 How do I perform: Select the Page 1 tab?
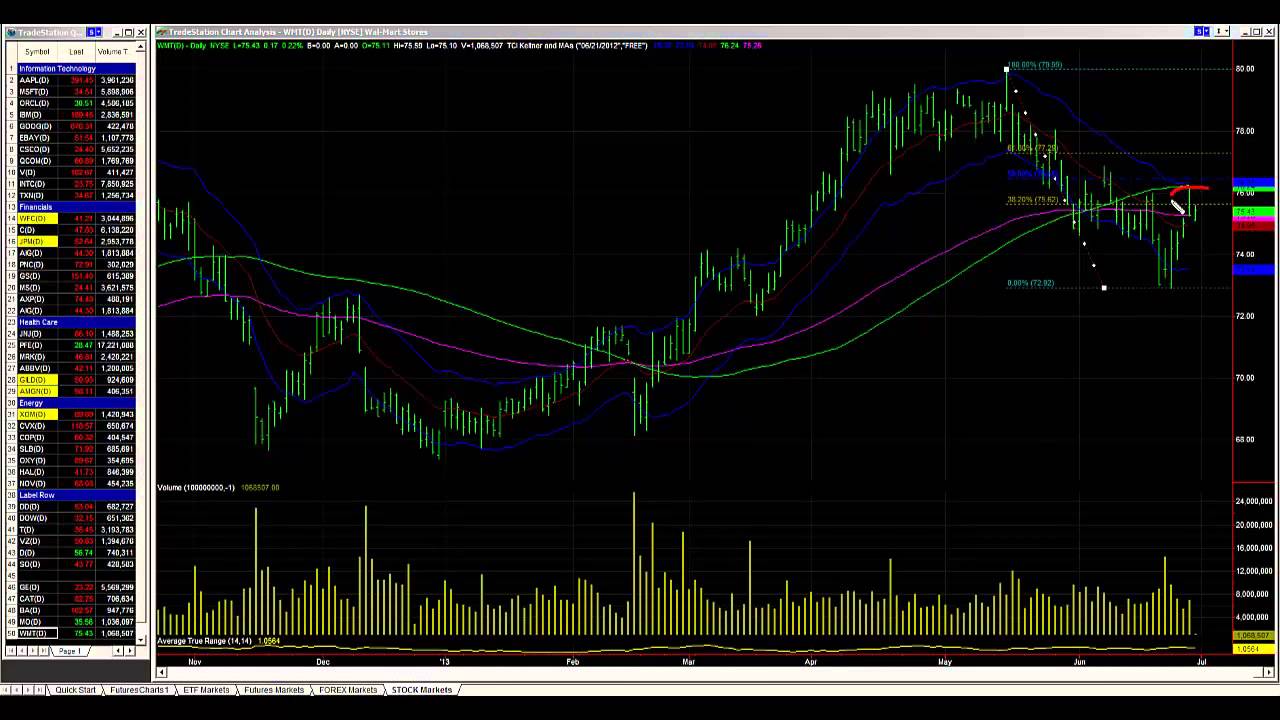(x=70, y=651)
